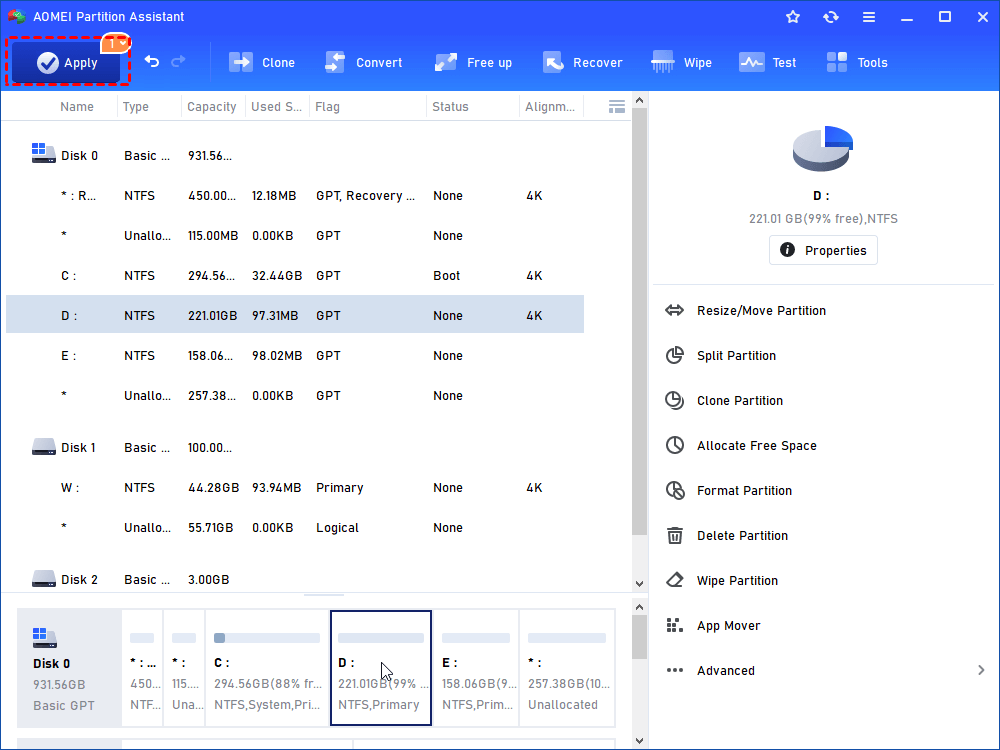Click the Undo arrow icon

pyautogui.click(x=152, y=61)
